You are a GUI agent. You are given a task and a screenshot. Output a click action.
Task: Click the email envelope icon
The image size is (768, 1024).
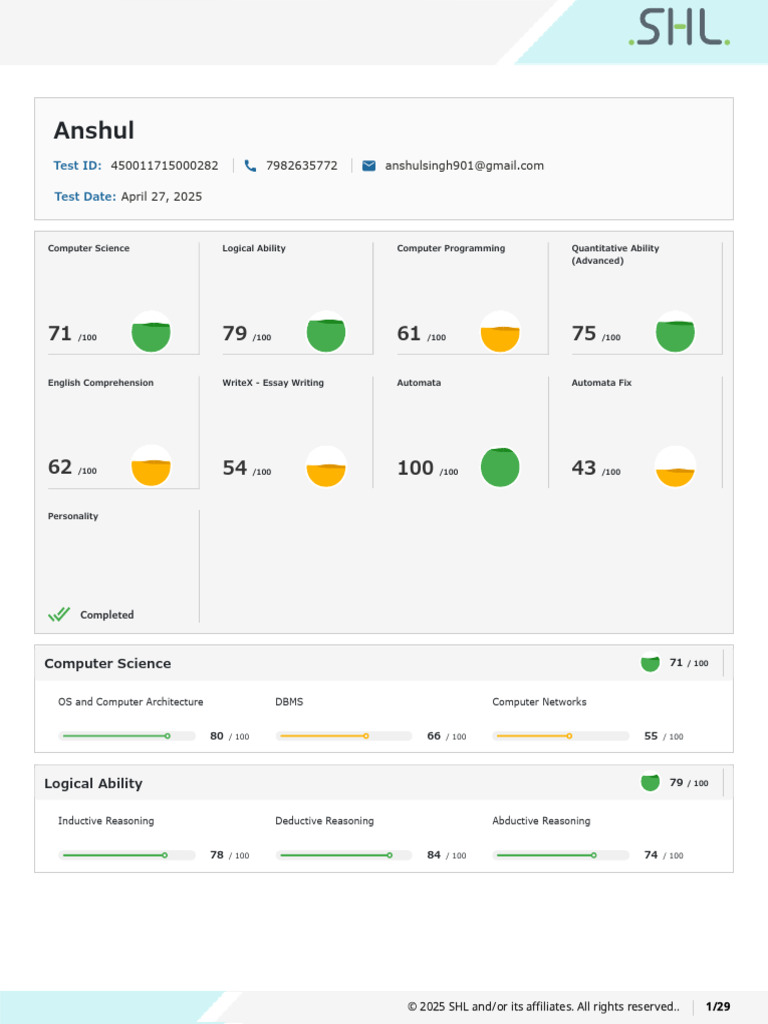click(x=369, y=166)
